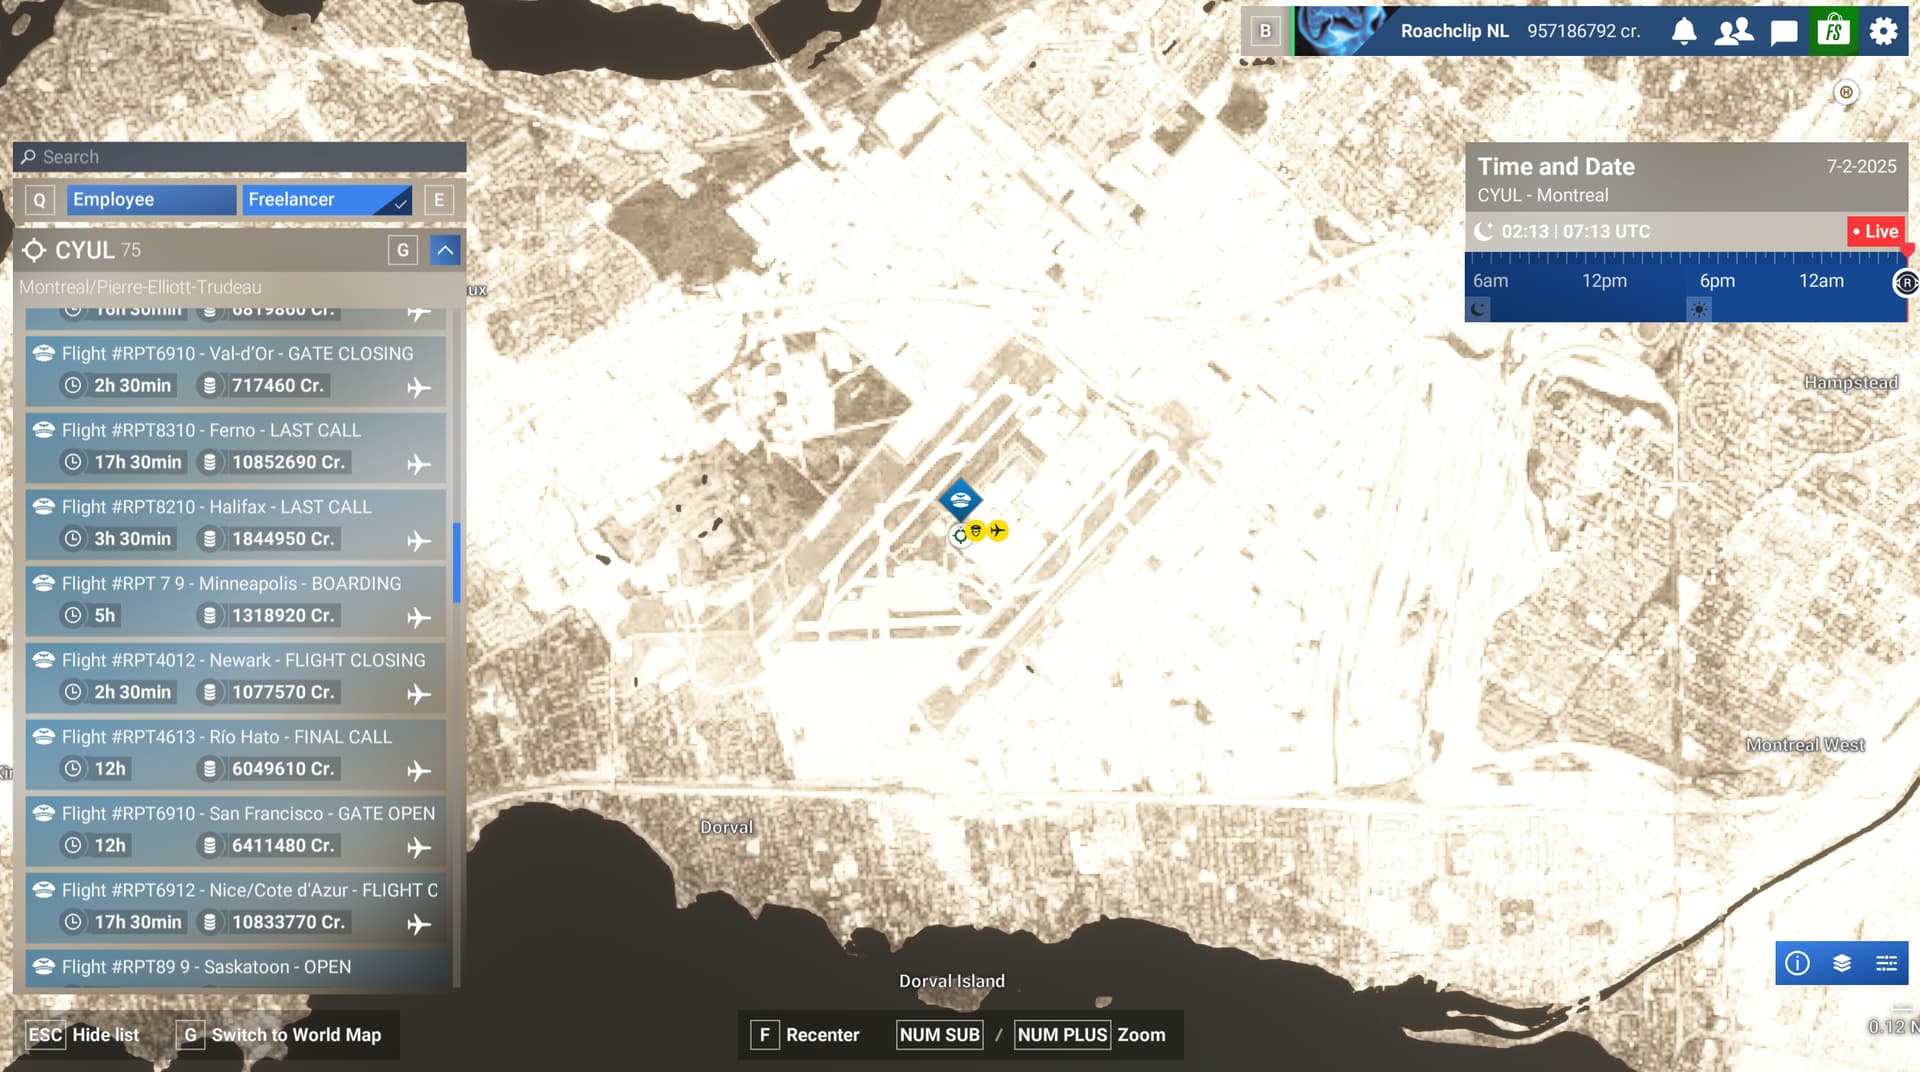Click the yellow pilot marker on map
The width and height of the screenshot is (1920, 1072).
(x=976, y=531)
